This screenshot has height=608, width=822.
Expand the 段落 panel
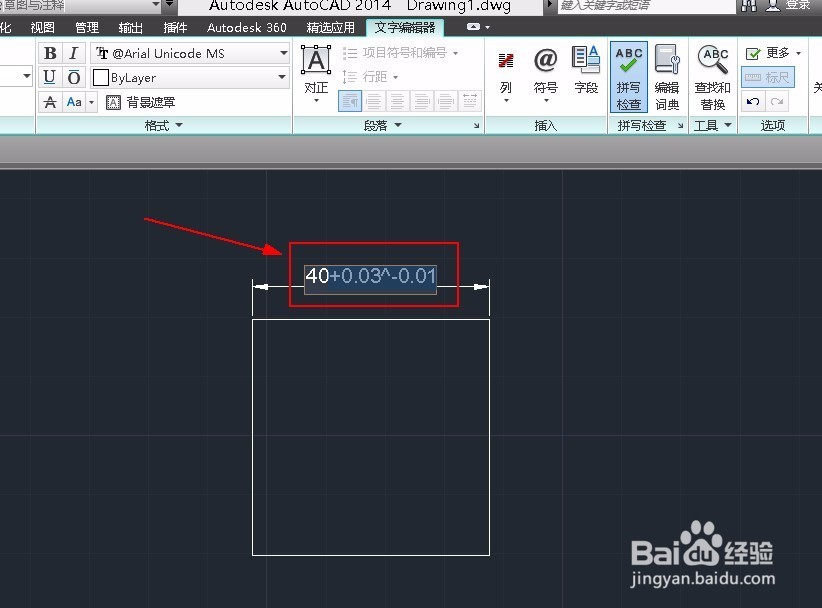382,125
